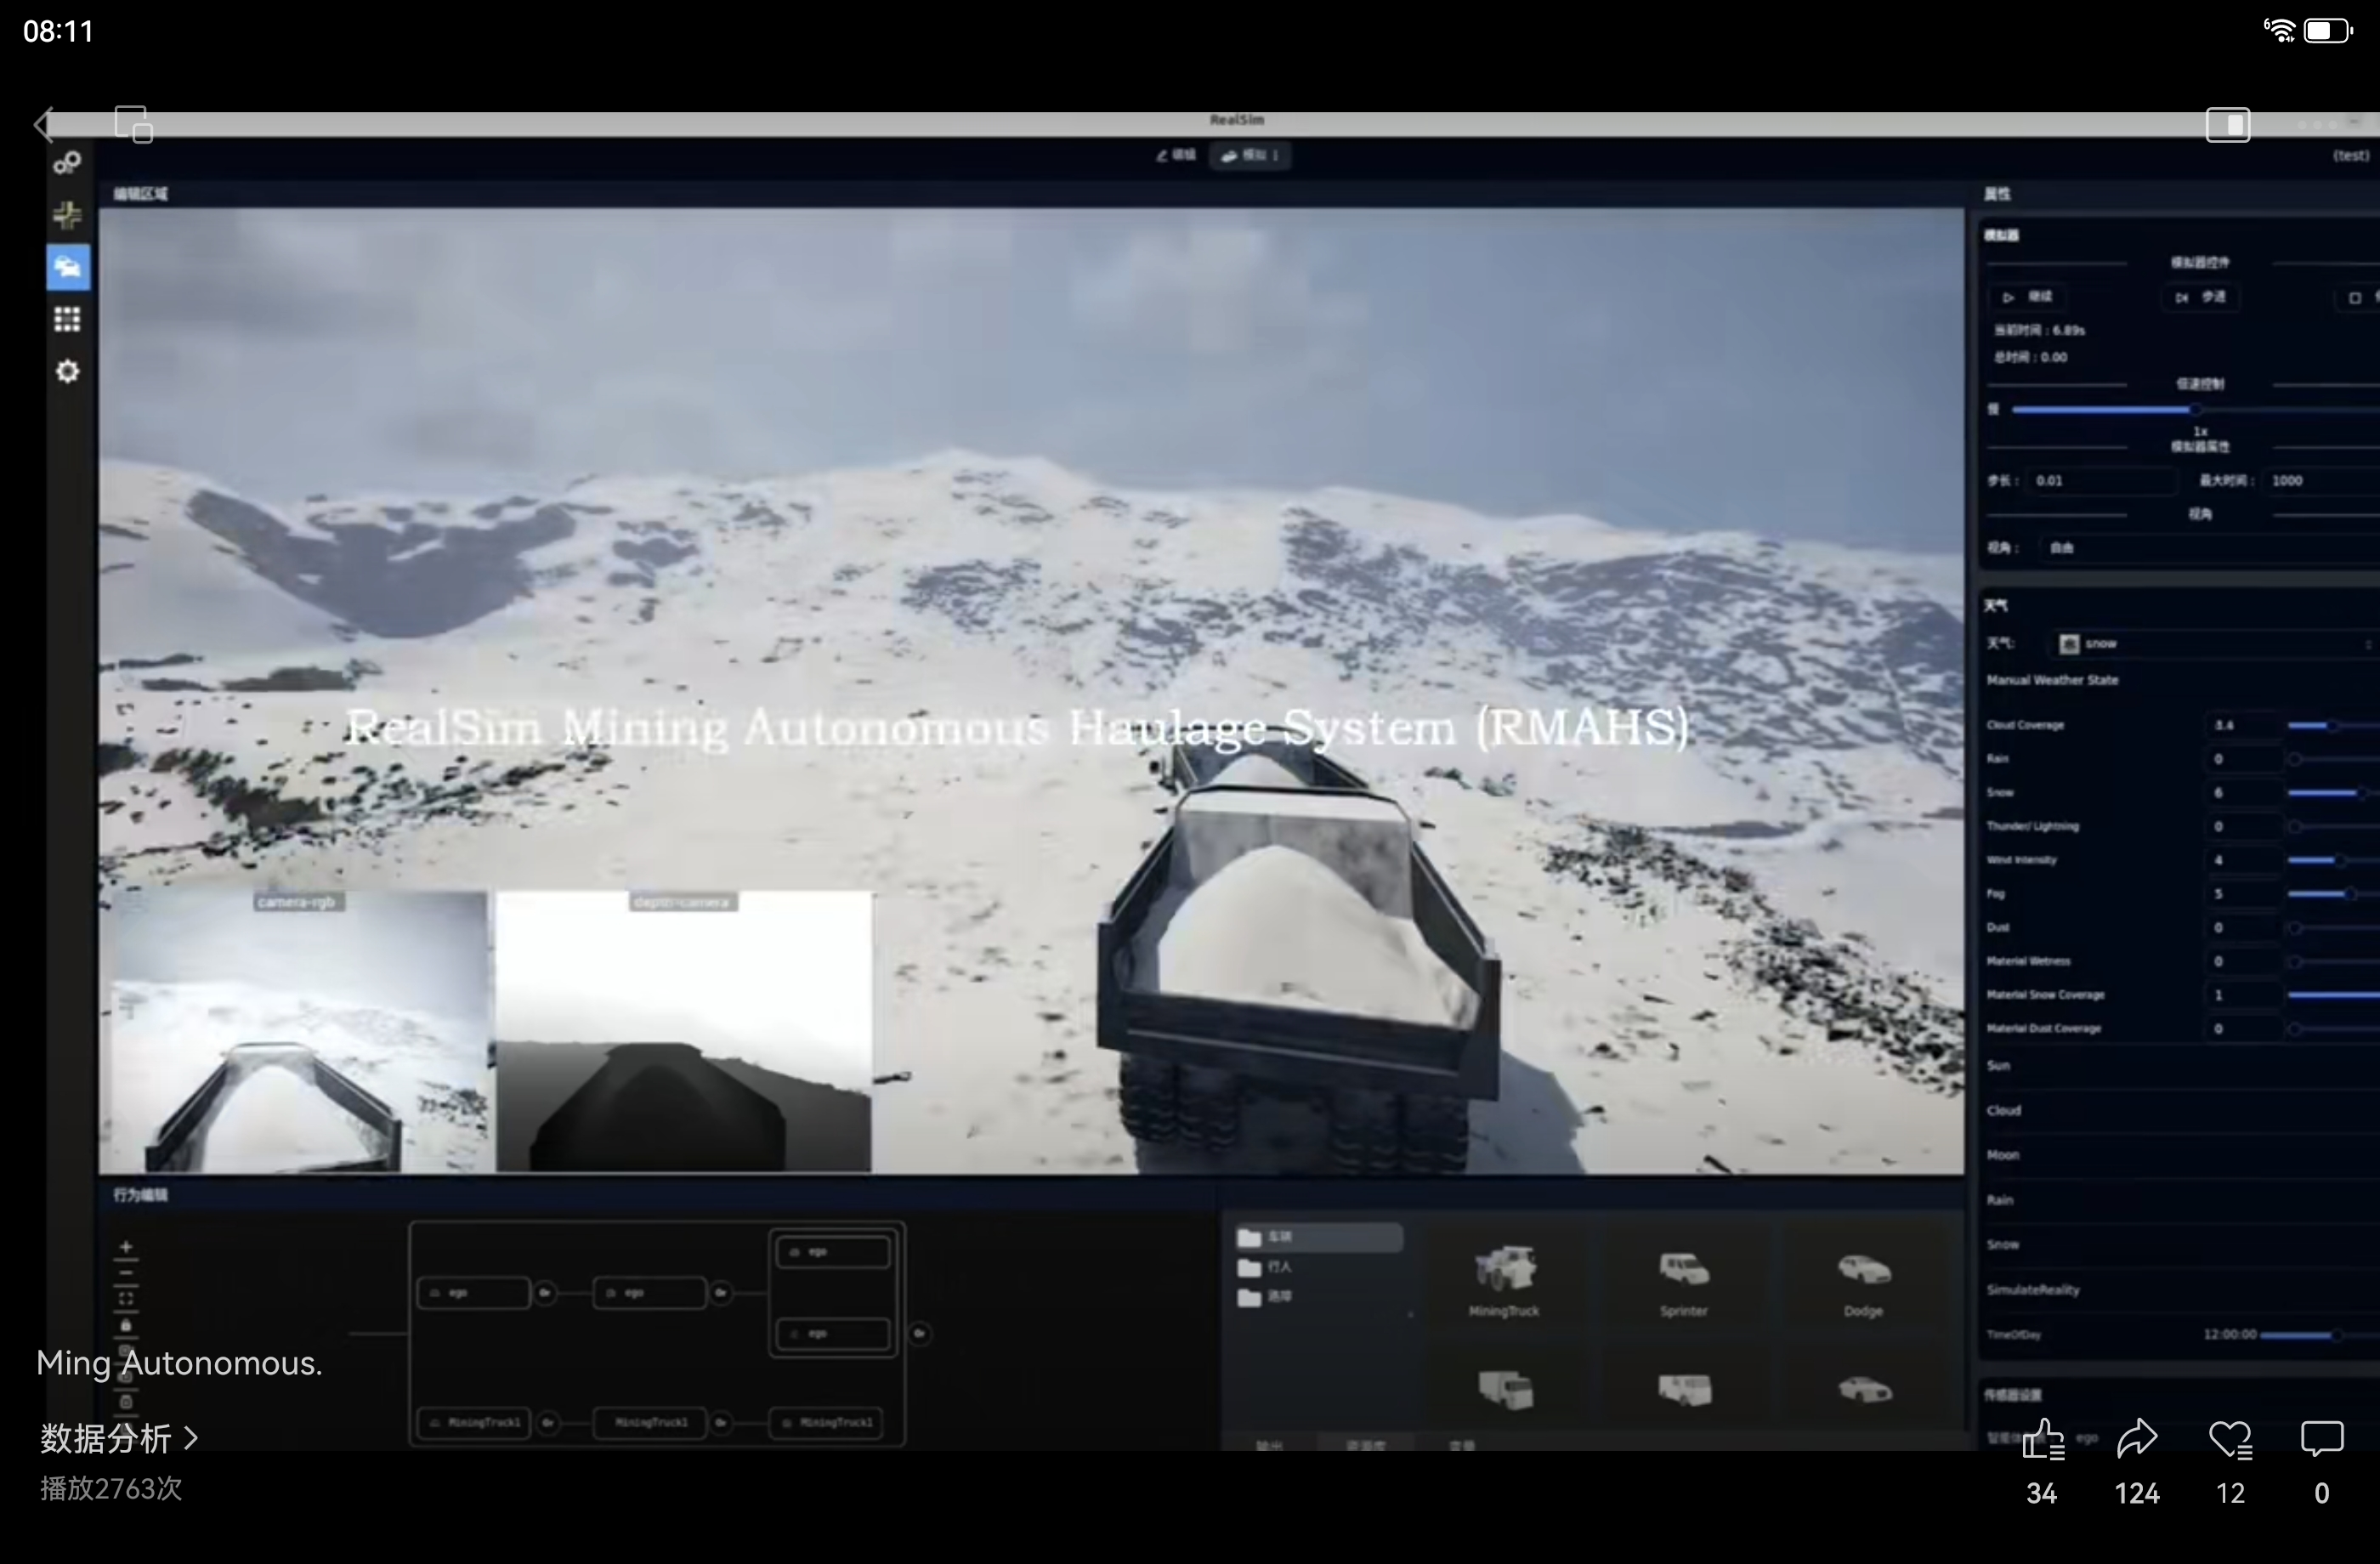The width and height of the screenshot is (2380, 1564).
Task: Open the grid apps sidebar icon
Action: point(67,319)
